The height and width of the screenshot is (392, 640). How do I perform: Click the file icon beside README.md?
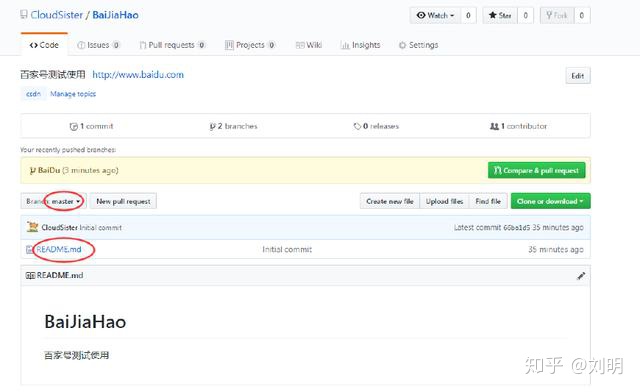pos(29,249)
